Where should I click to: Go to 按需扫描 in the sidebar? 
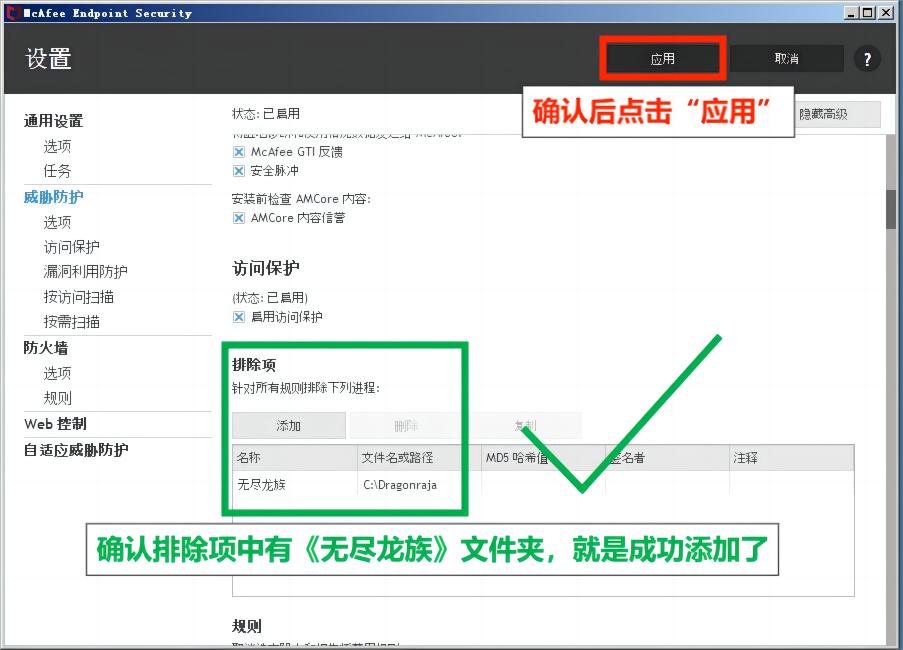click(x=71, y=322)
